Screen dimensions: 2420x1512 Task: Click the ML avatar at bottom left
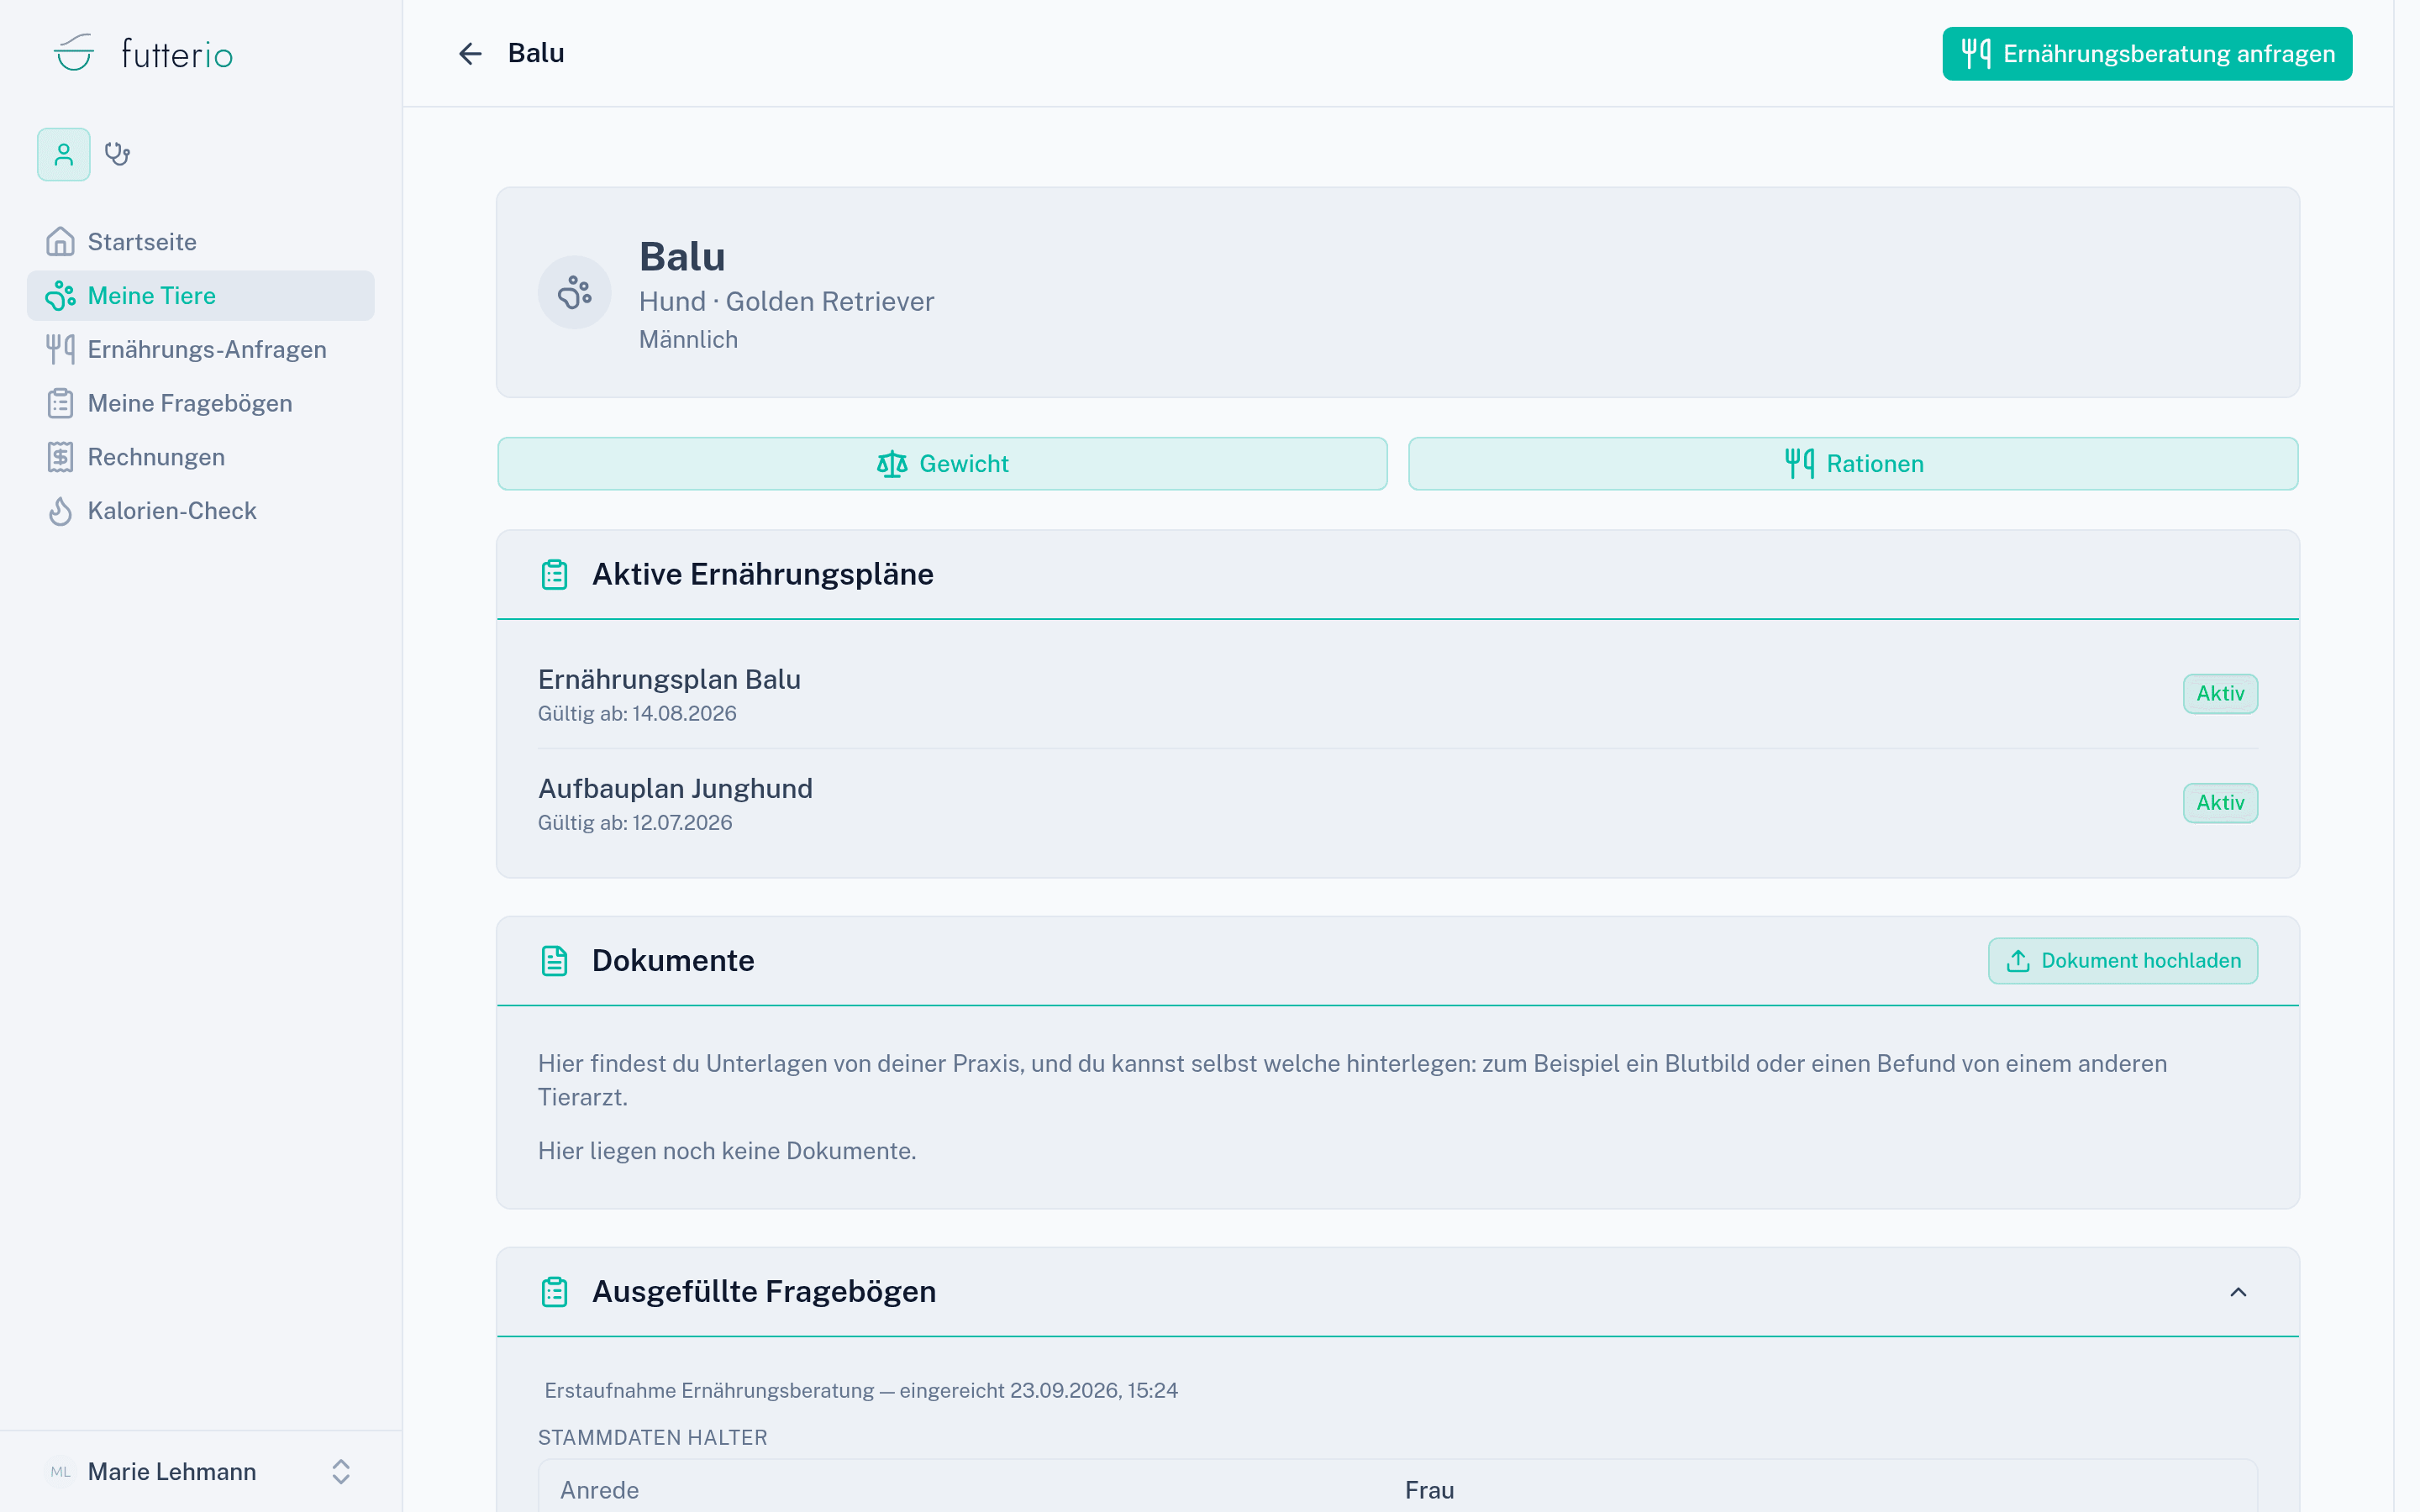click(x=61, y=1471)
